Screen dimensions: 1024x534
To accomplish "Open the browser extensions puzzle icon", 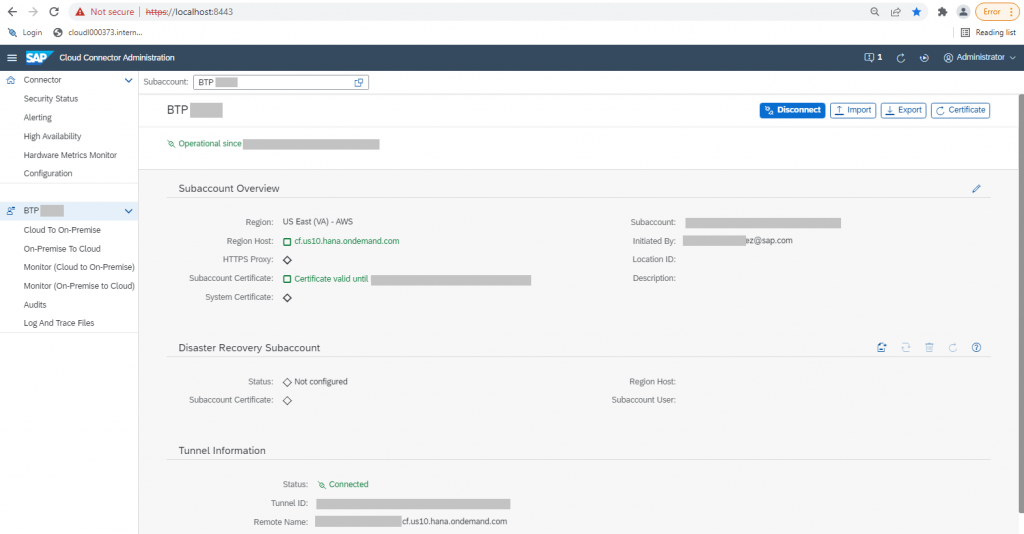I will [x=942, y=12].
